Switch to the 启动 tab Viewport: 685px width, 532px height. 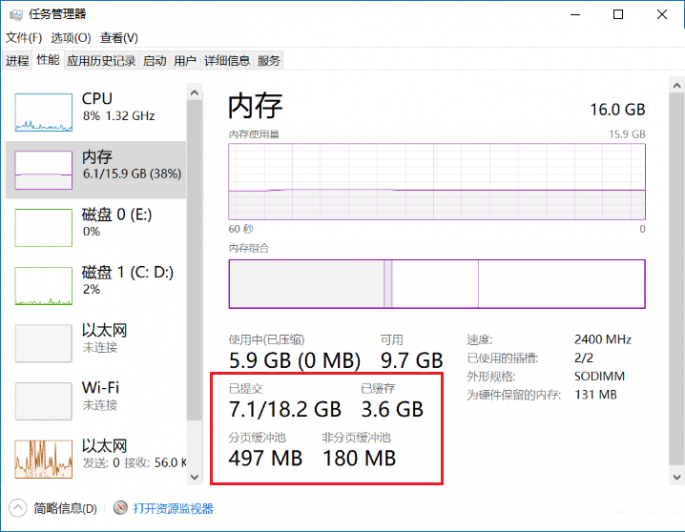(154, 61)
